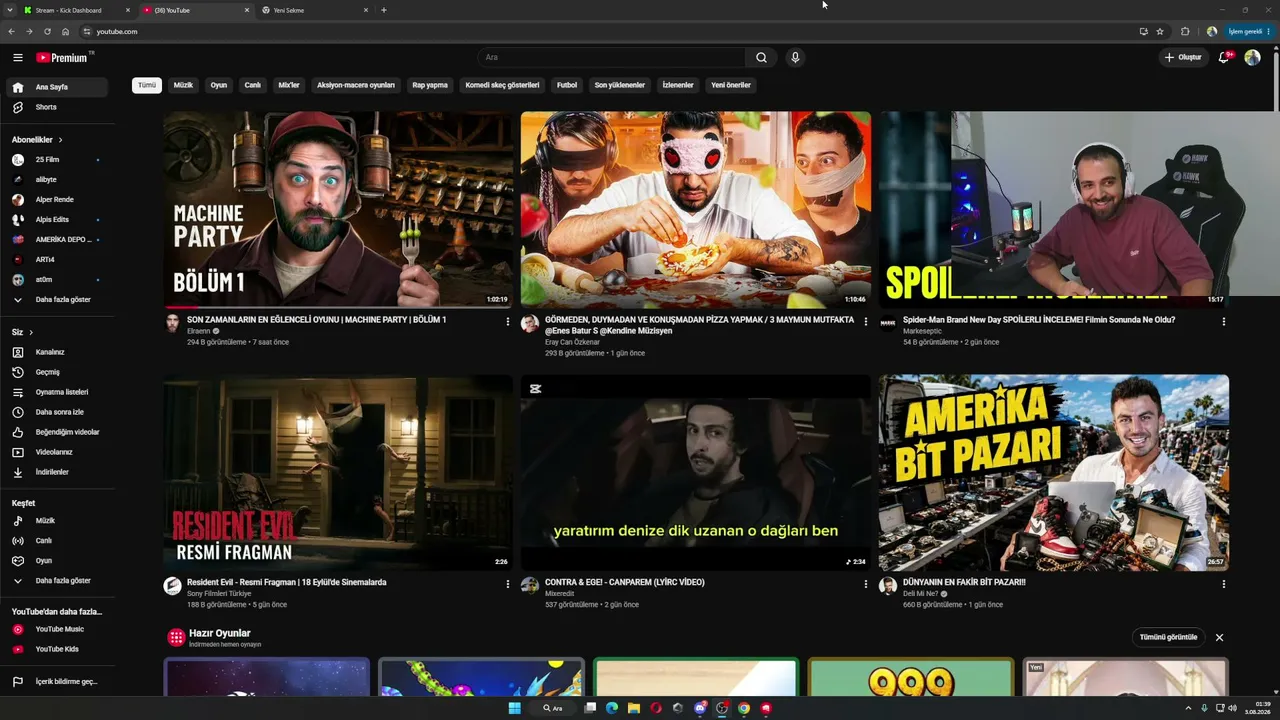Expand Daha fazla göster under Keşfet
This screenshot has height=720, width=1280.
(x=56, y=581)
